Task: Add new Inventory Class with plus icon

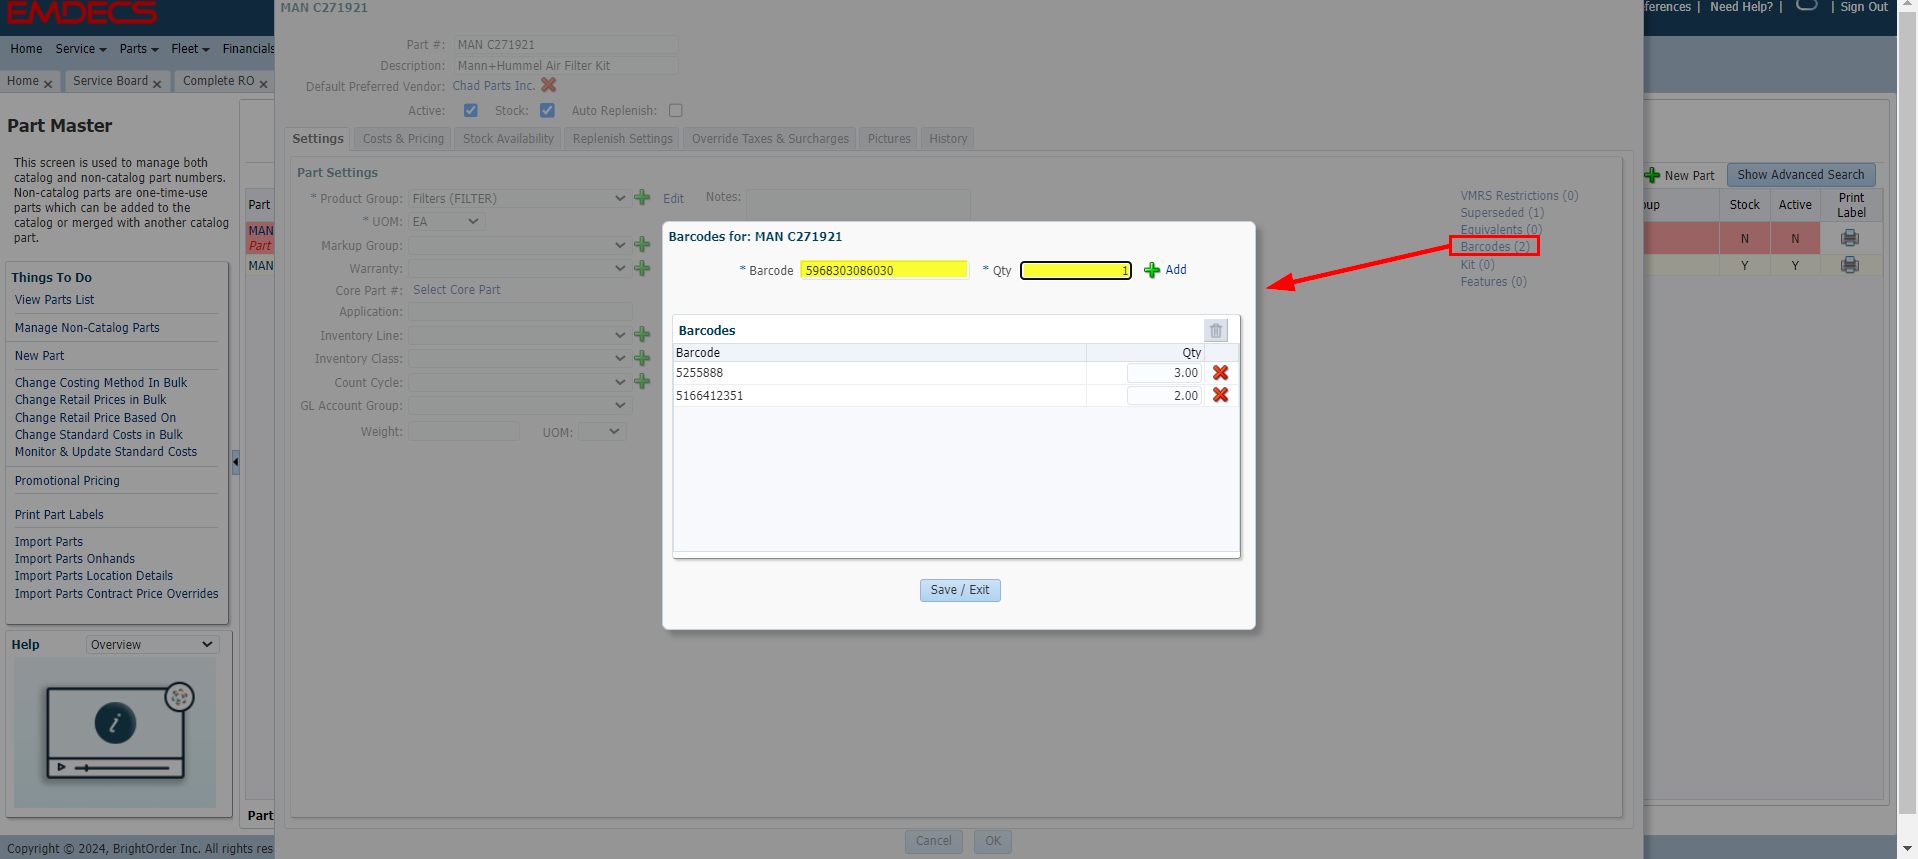Action: 642,358
